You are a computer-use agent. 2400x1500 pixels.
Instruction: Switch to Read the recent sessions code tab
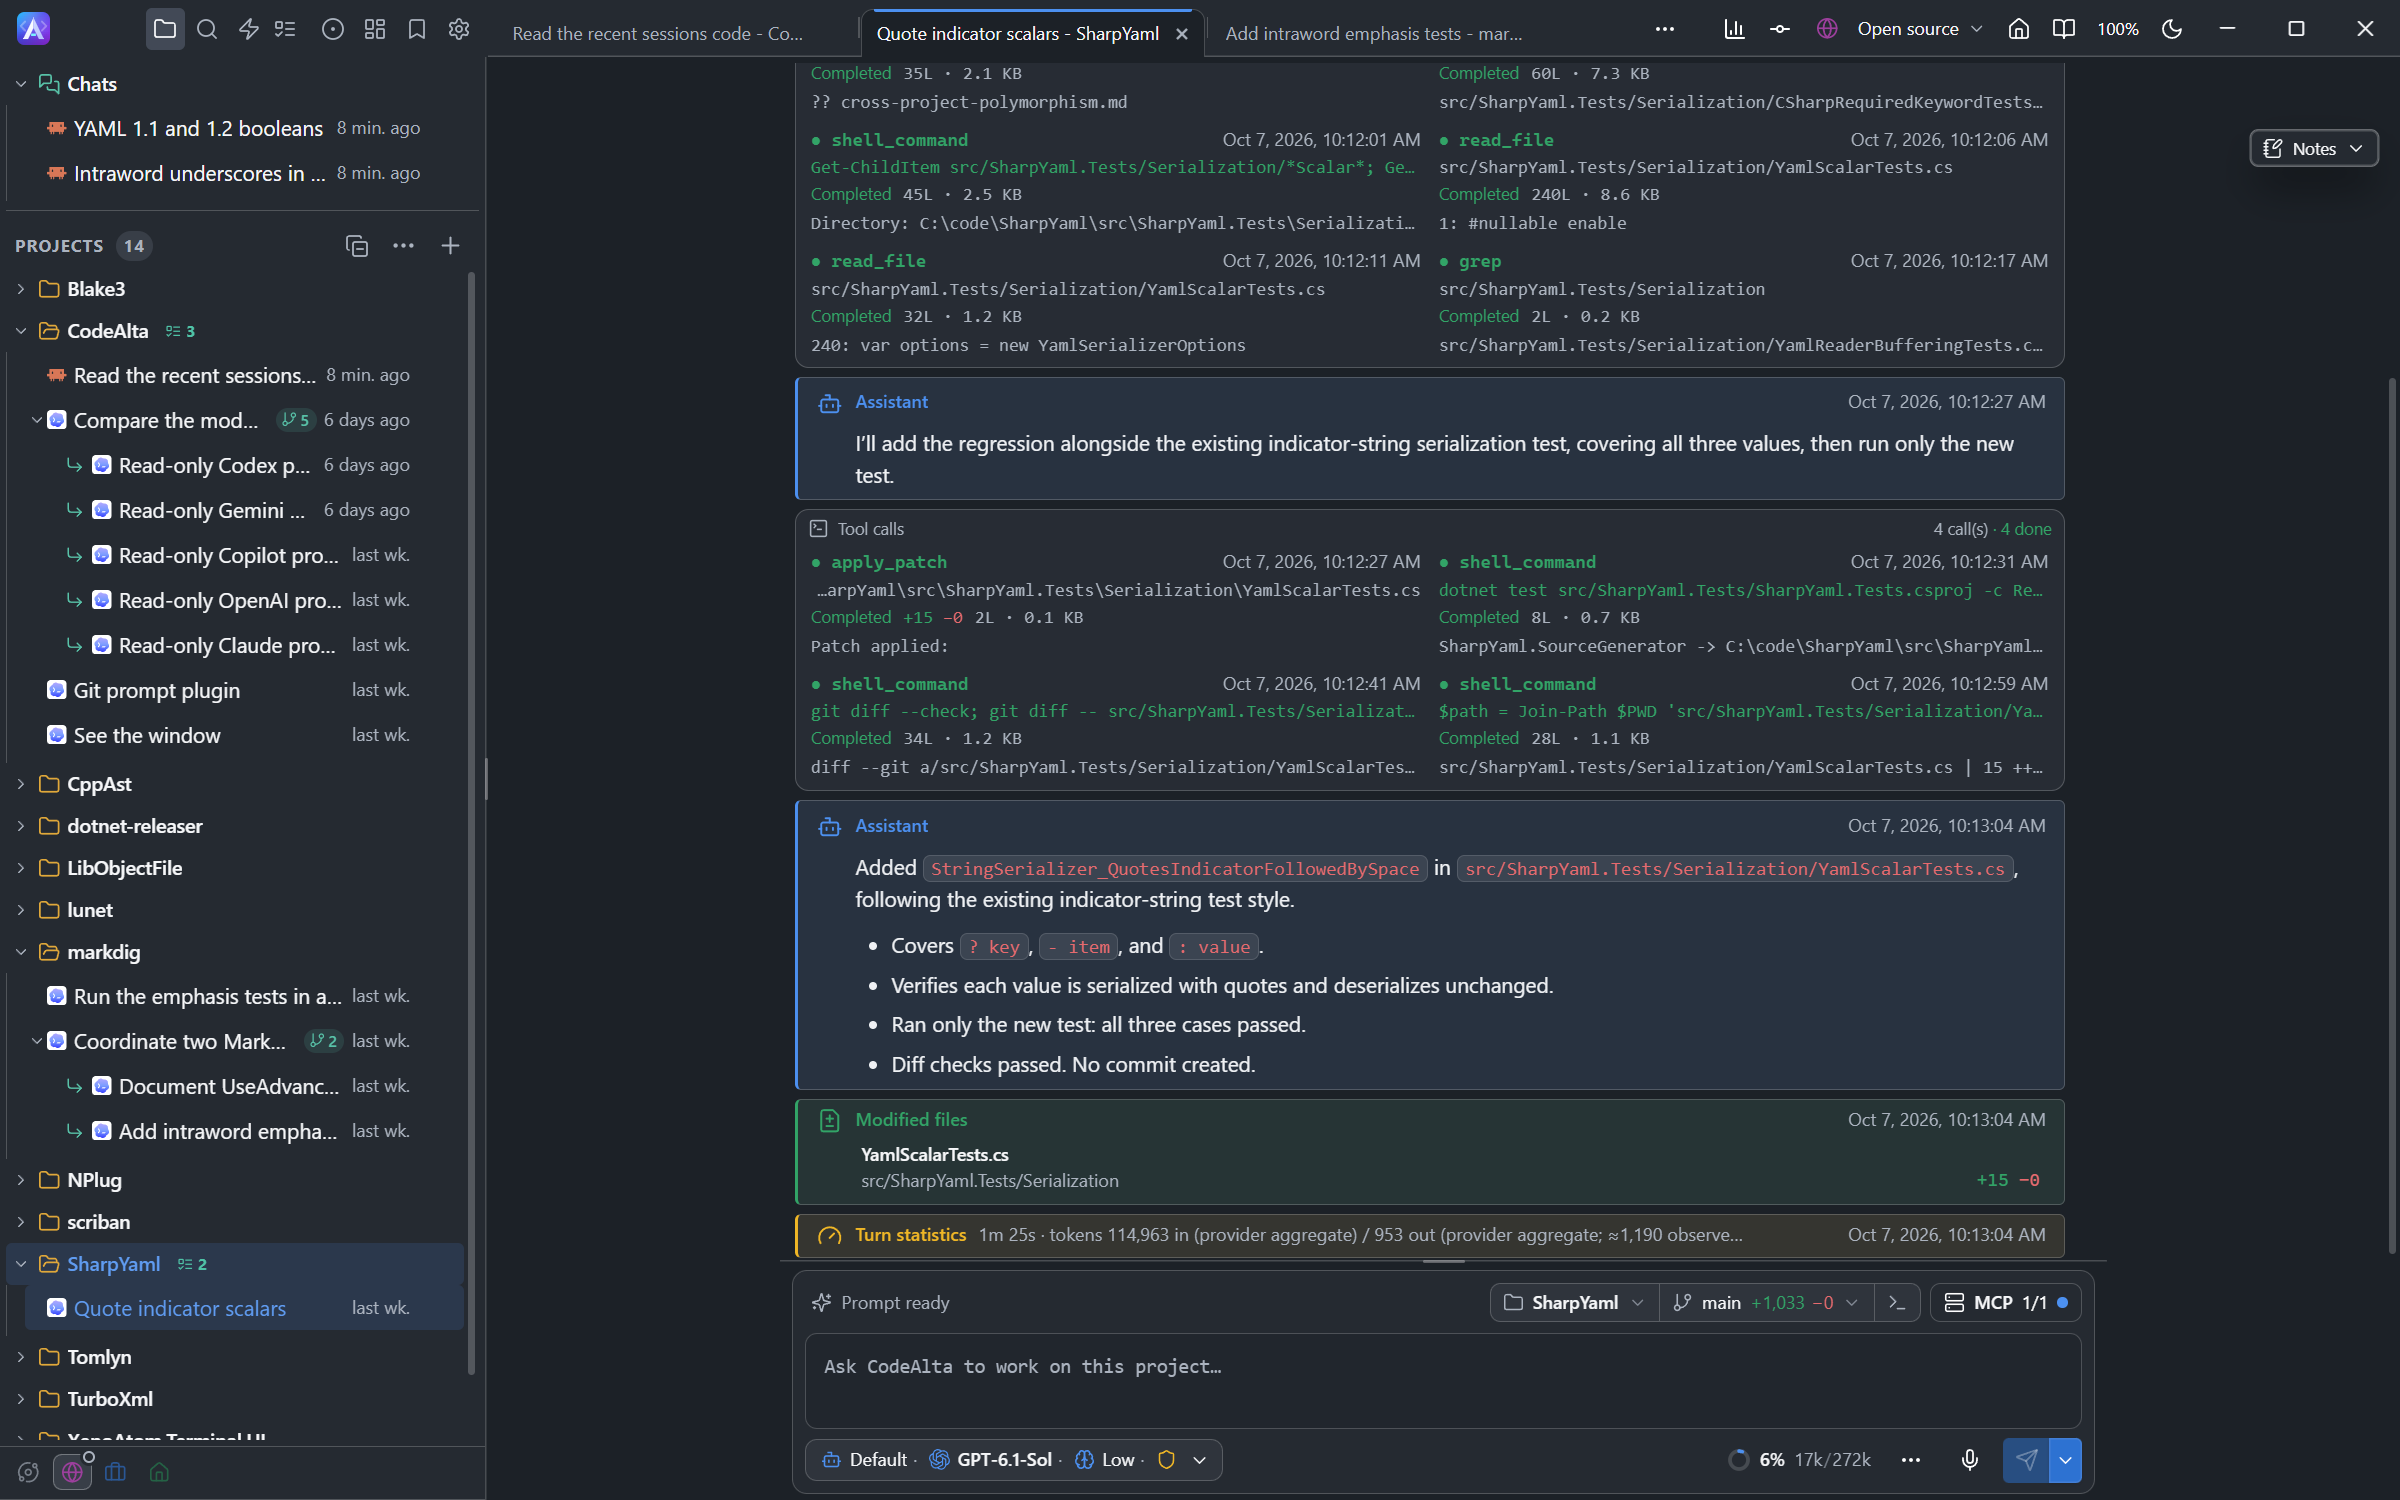(658, 34)
